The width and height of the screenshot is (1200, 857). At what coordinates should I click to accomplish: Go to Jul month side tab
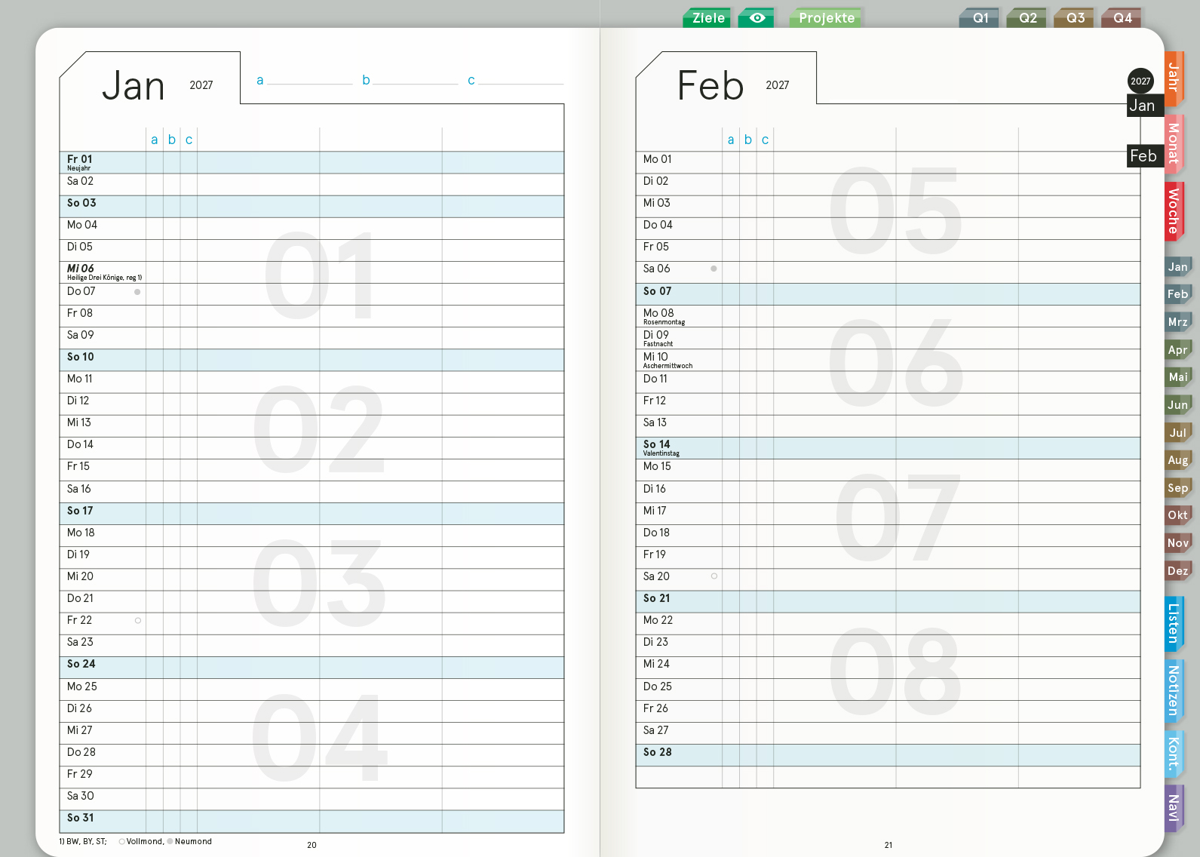tap(1178, 433)
